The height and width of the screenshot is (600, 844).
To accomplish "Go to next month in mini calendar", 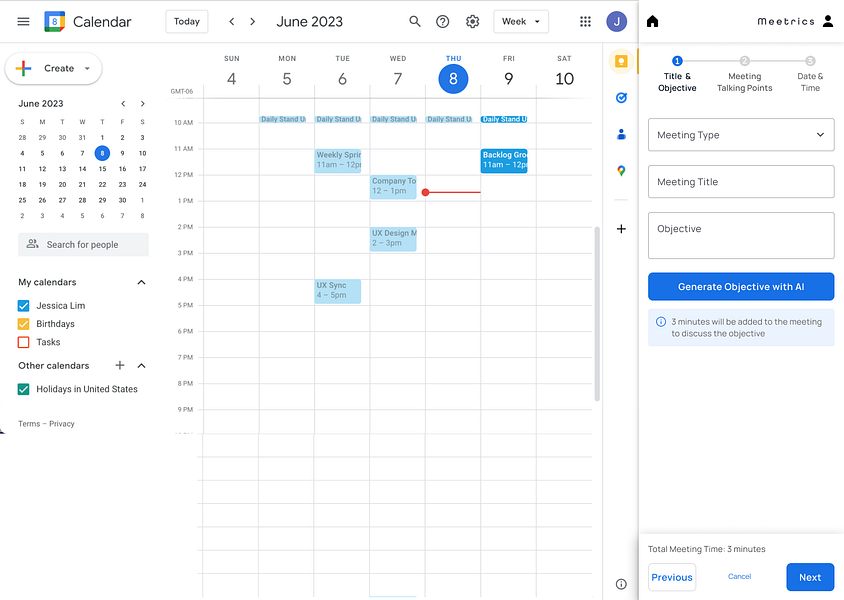I will (x=143, y=103).
